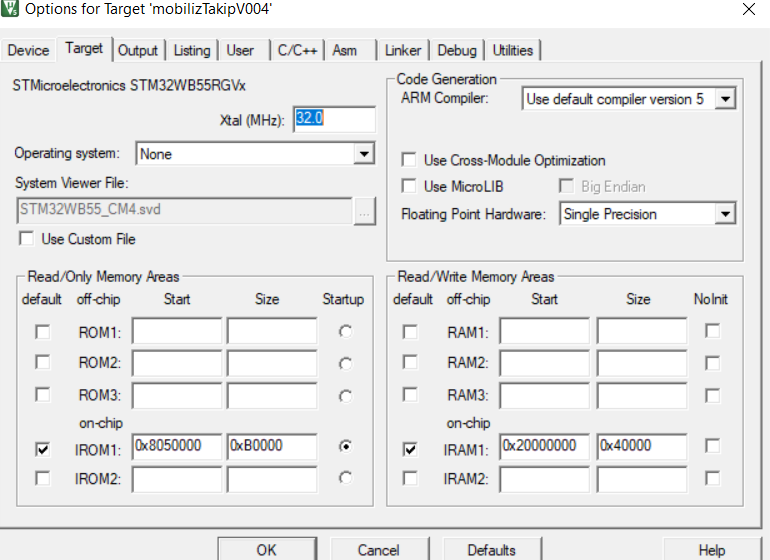Open the Output tab
Image resolution: width=770 pixels, height=560 pixels.
tap(138, 50)
